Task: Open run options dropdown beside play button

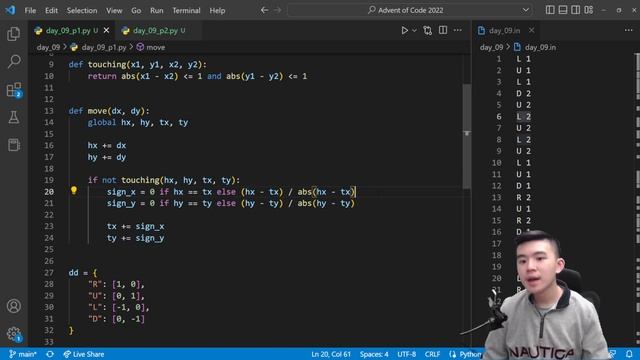Action: [x=414, y=31]
